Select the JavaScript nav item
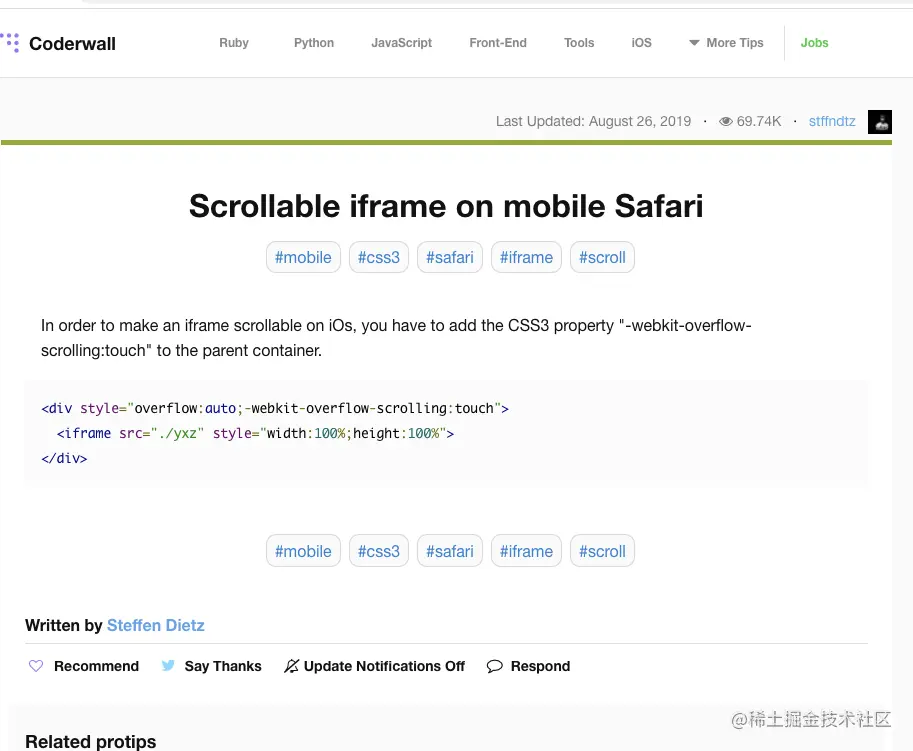 click(x=402, y=42)
